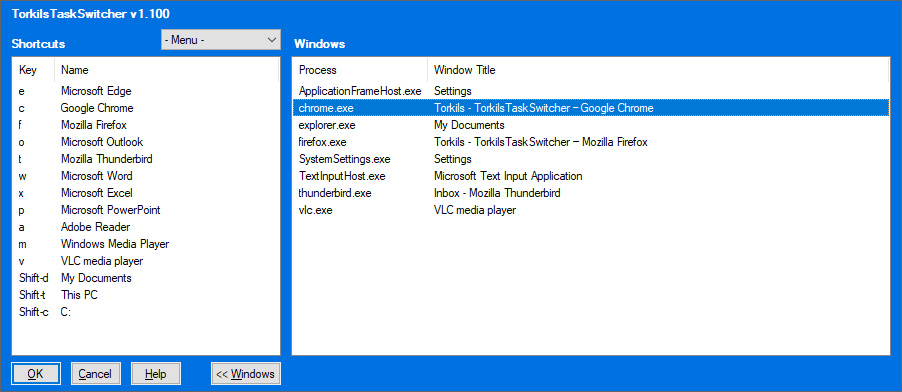
Task: Click the Name column header in Shortcuts
Action: [167, 70]
